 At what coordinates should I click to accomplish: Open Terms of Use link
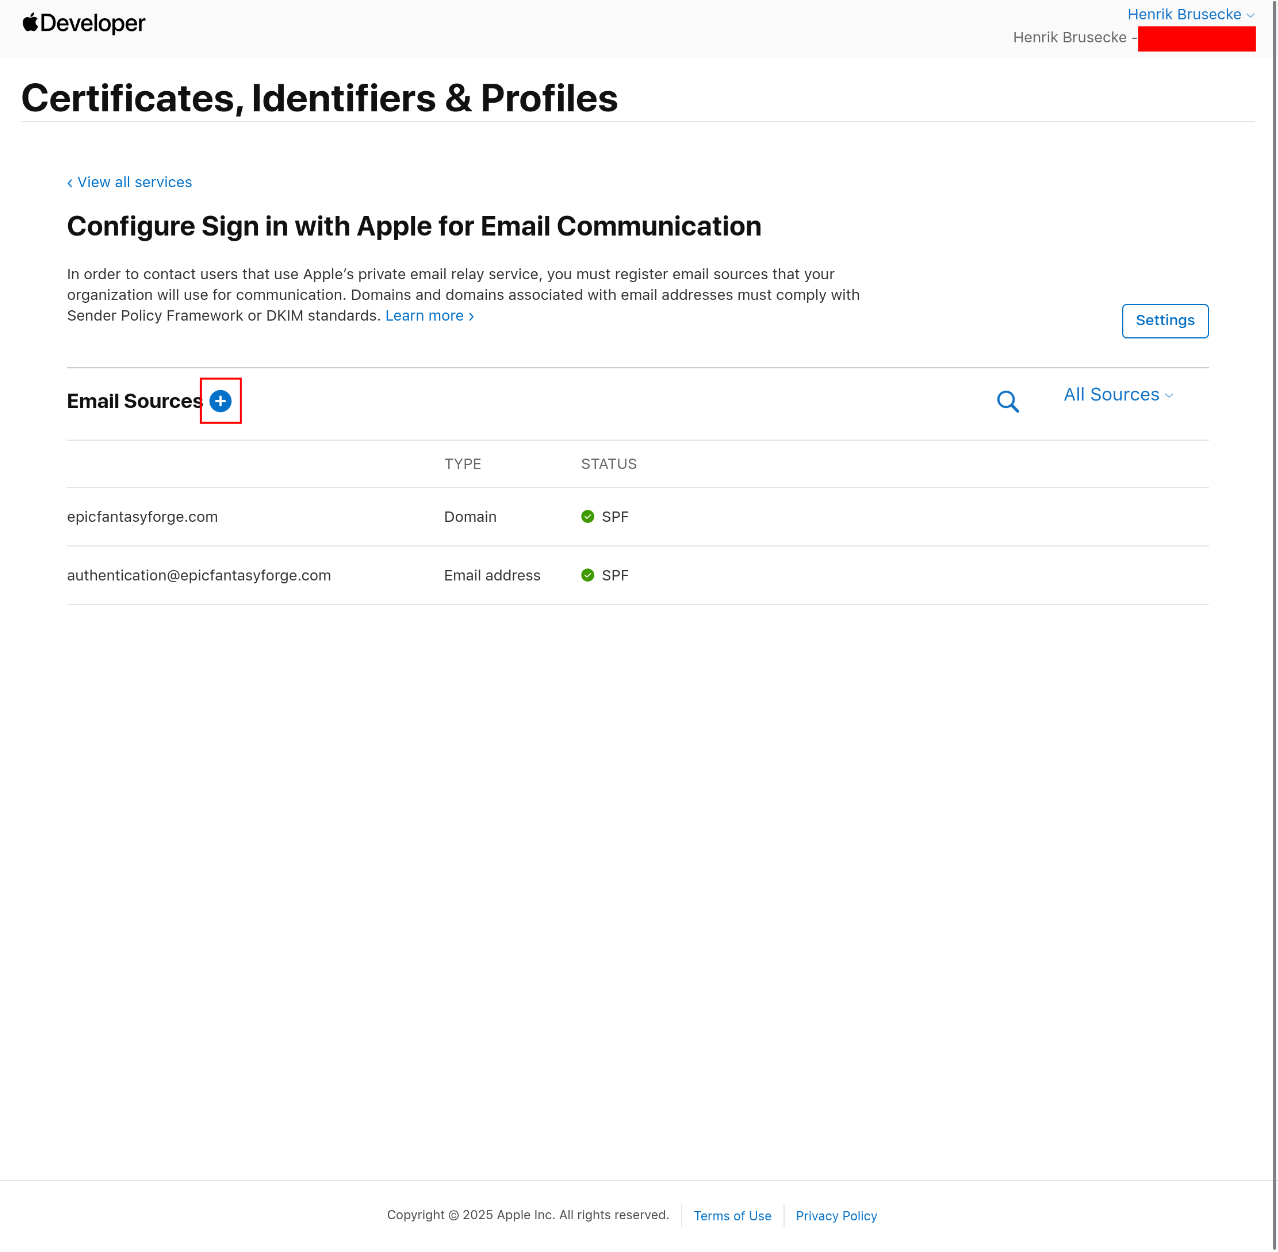[x=733, y=1216]
